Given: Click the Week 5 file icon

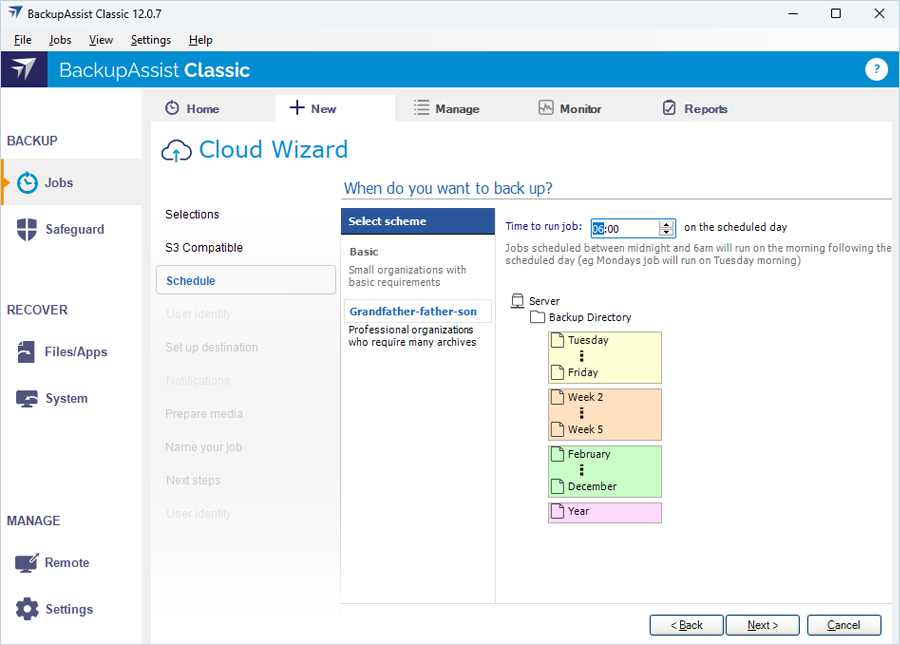Looking at the screenshot, I should pyautogui.click(x=557, y=429).
